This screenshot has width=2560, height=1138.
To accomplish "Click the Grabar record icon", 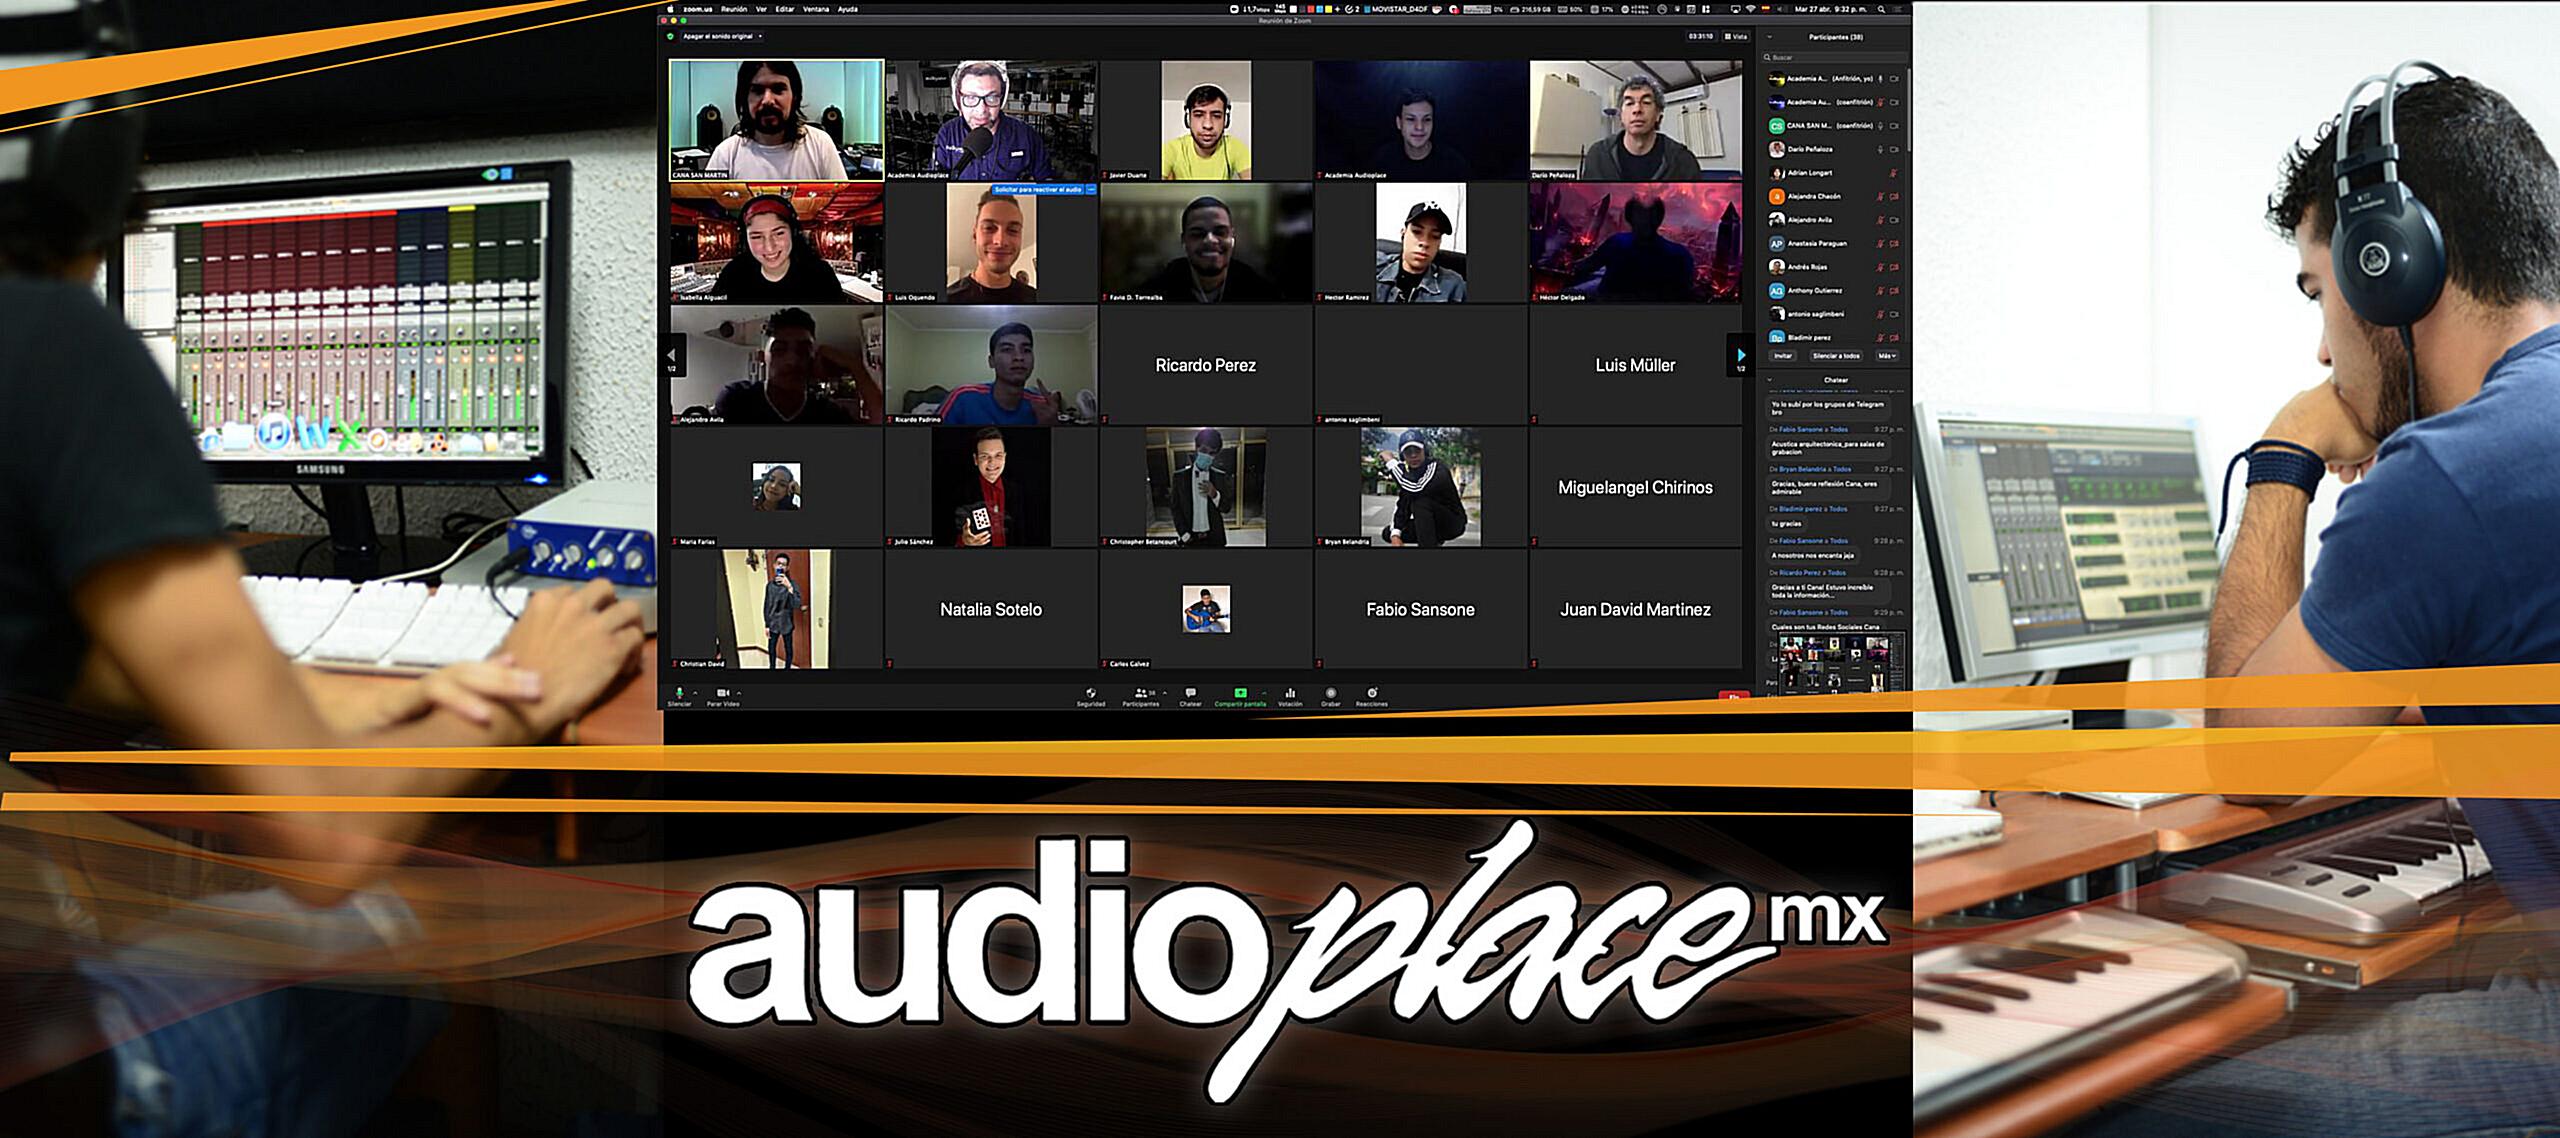I will [x=1331, y=693].
